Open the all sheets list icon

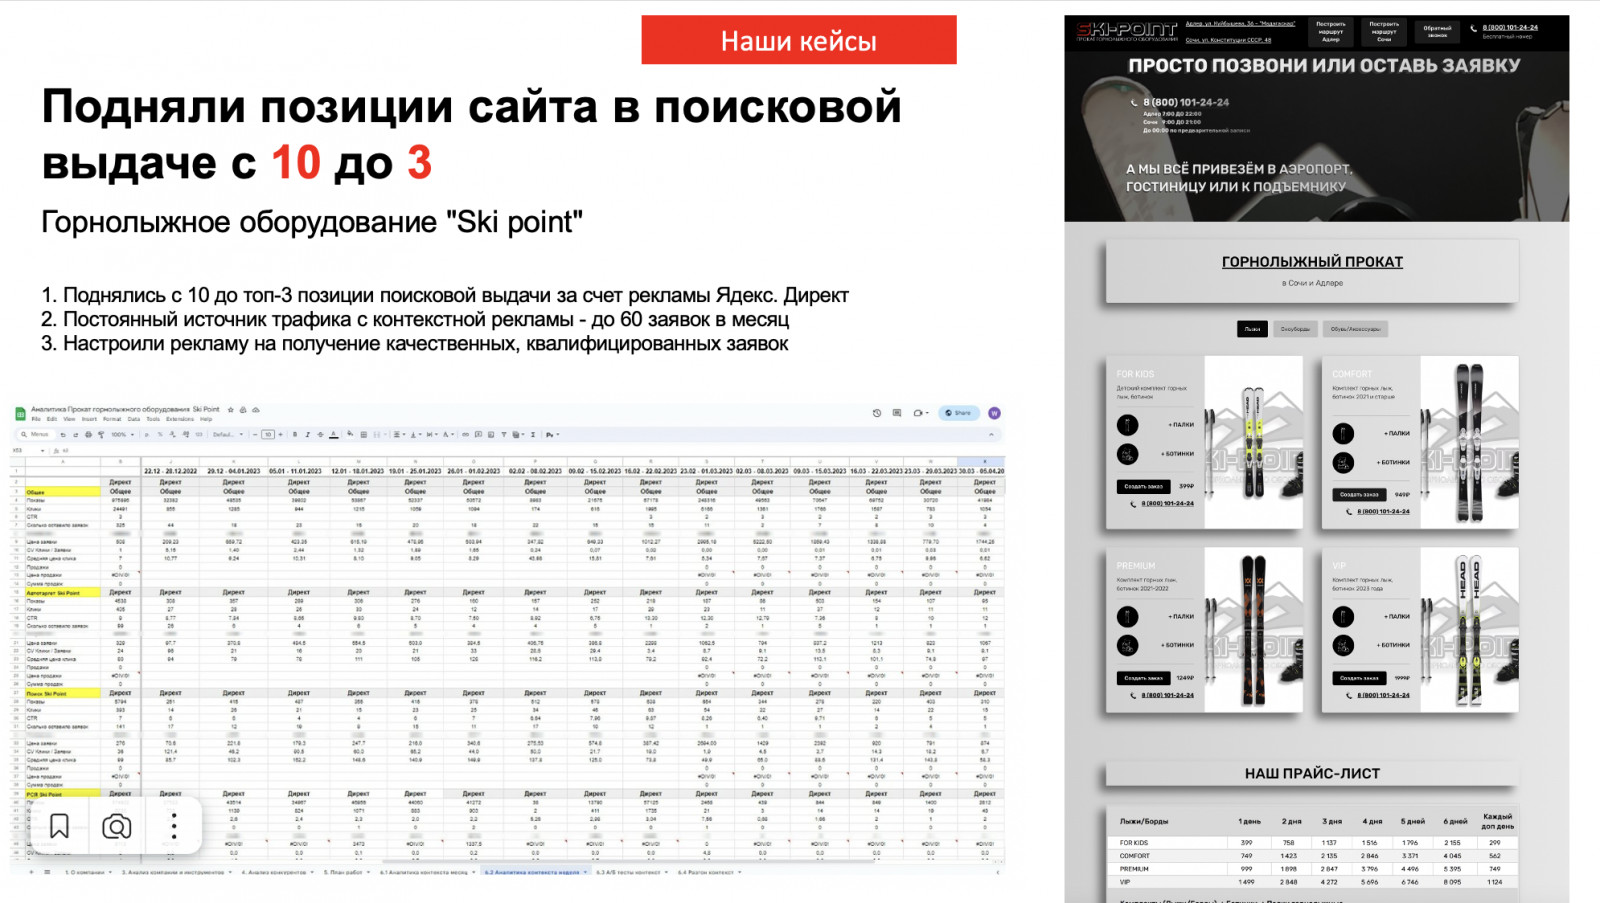(x=48, y=872)
